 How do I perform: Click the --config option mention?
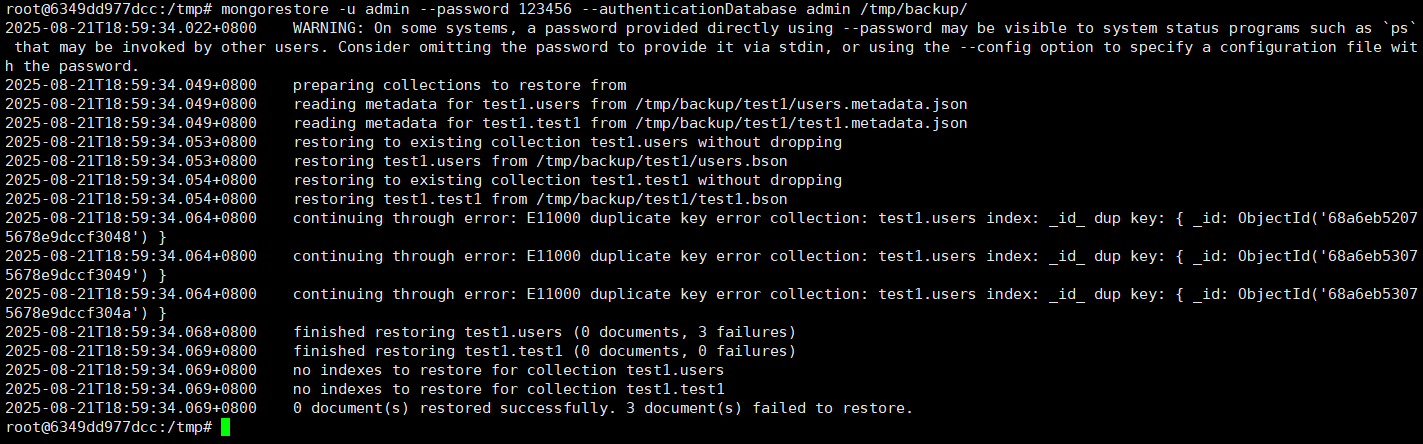[x=1000, y=47]
